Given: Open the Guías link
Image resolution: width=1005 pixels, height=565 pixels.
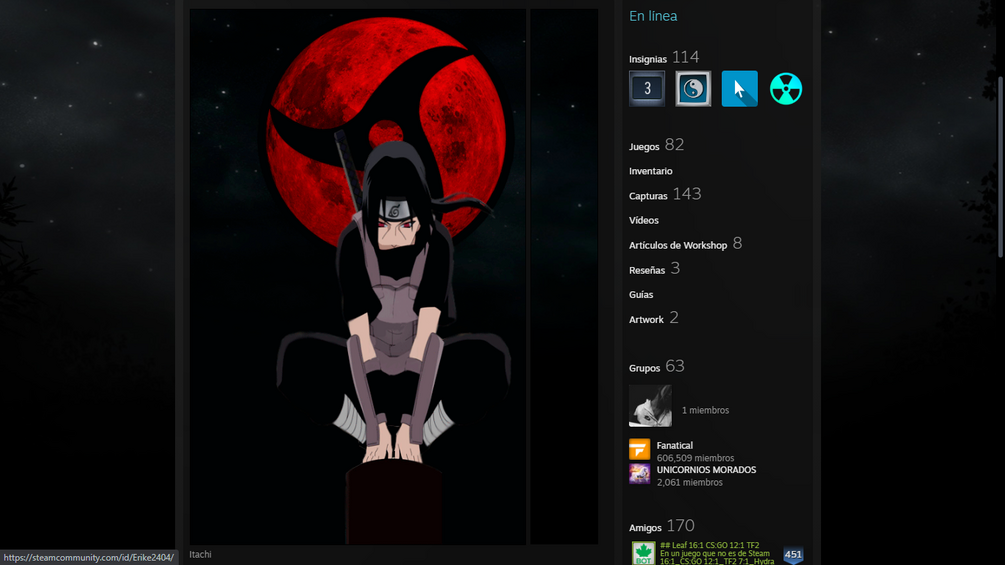Looking at the screenshot, I should point(641,295).
